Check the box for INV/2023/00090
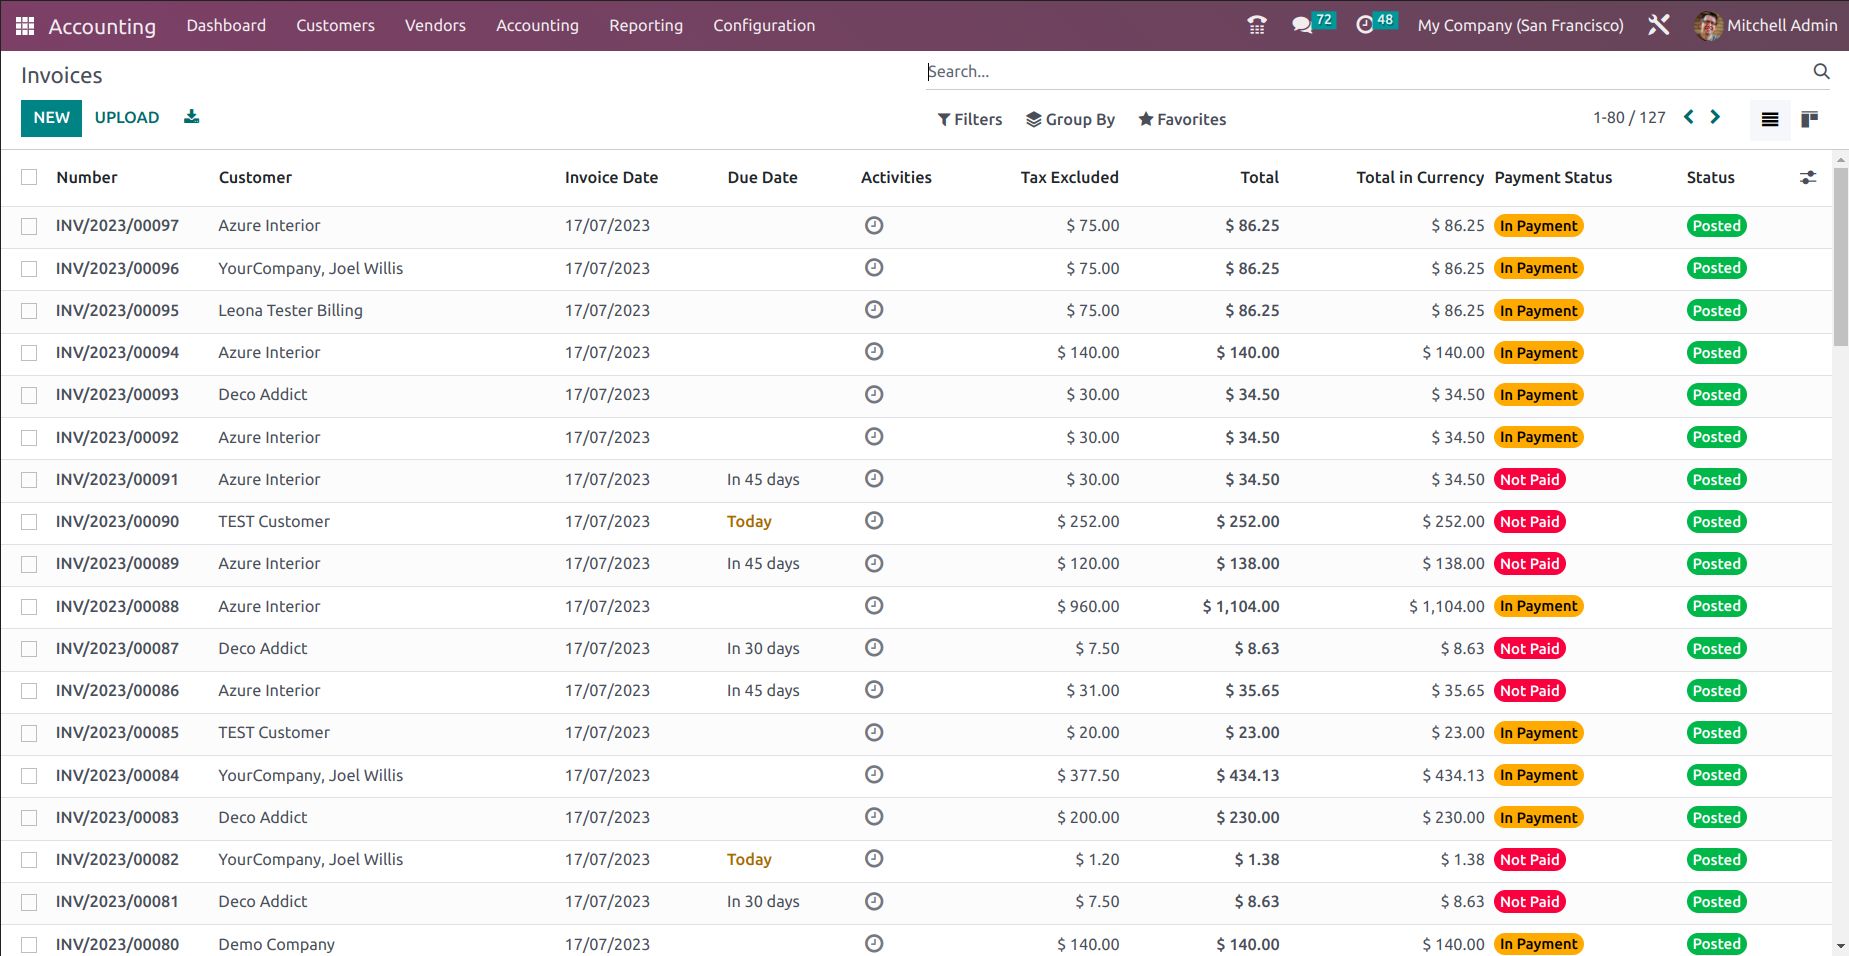The image size is (1849, 956). tap(29, 522)
